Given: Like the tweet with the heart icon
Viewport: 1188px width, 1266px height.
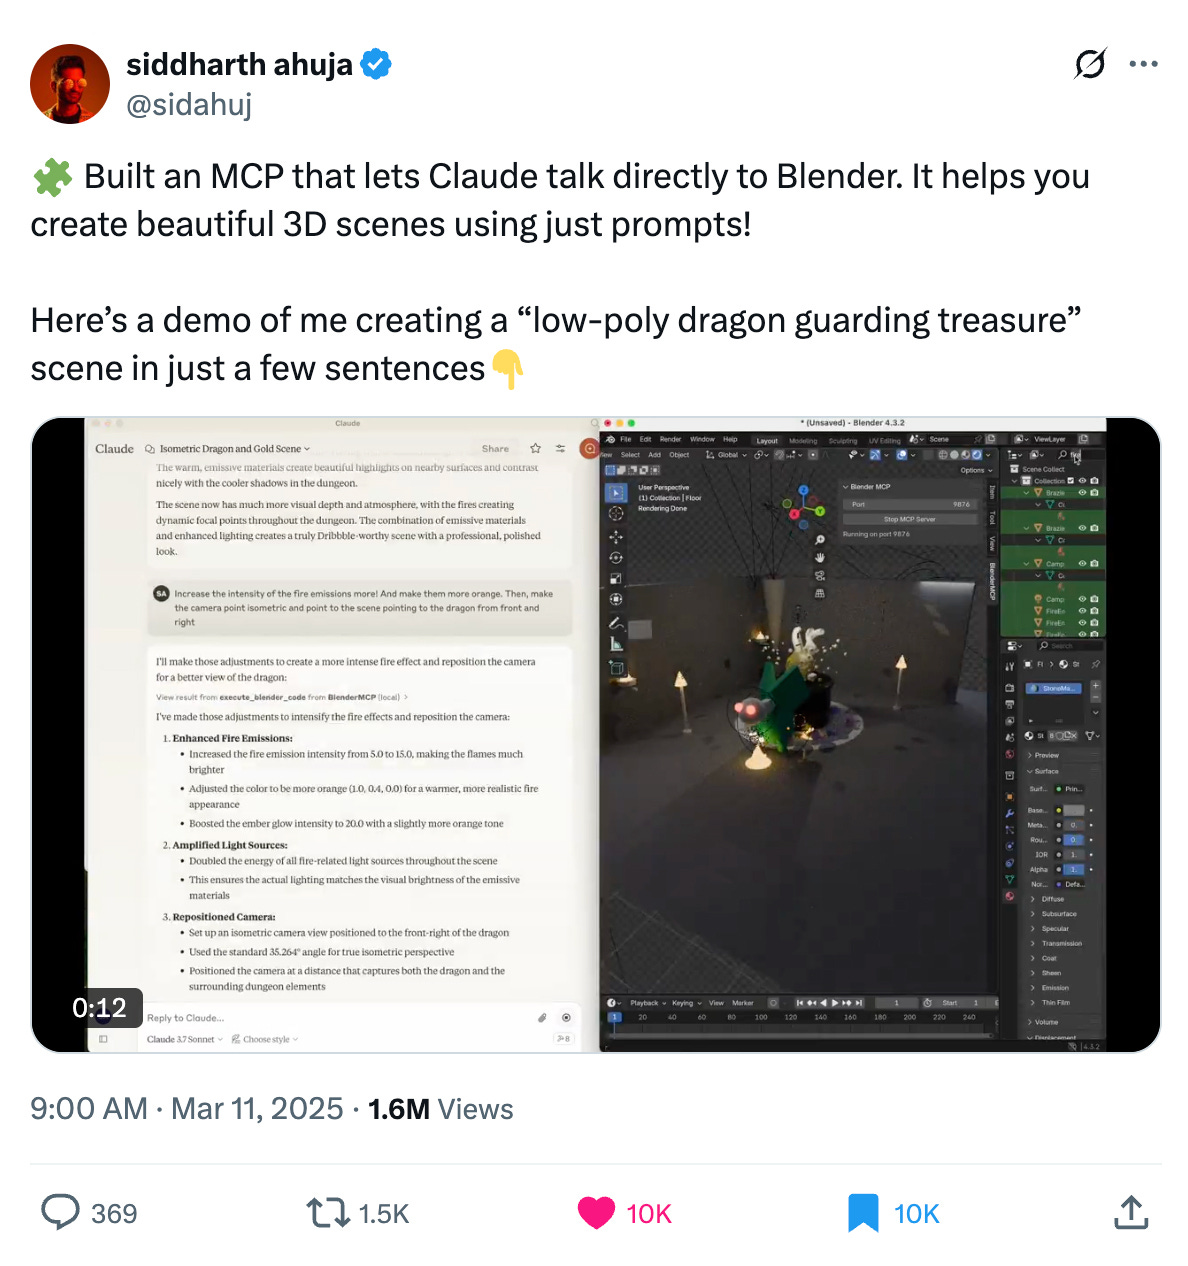Looking at the screenshot, I should tap(596, 1213).
